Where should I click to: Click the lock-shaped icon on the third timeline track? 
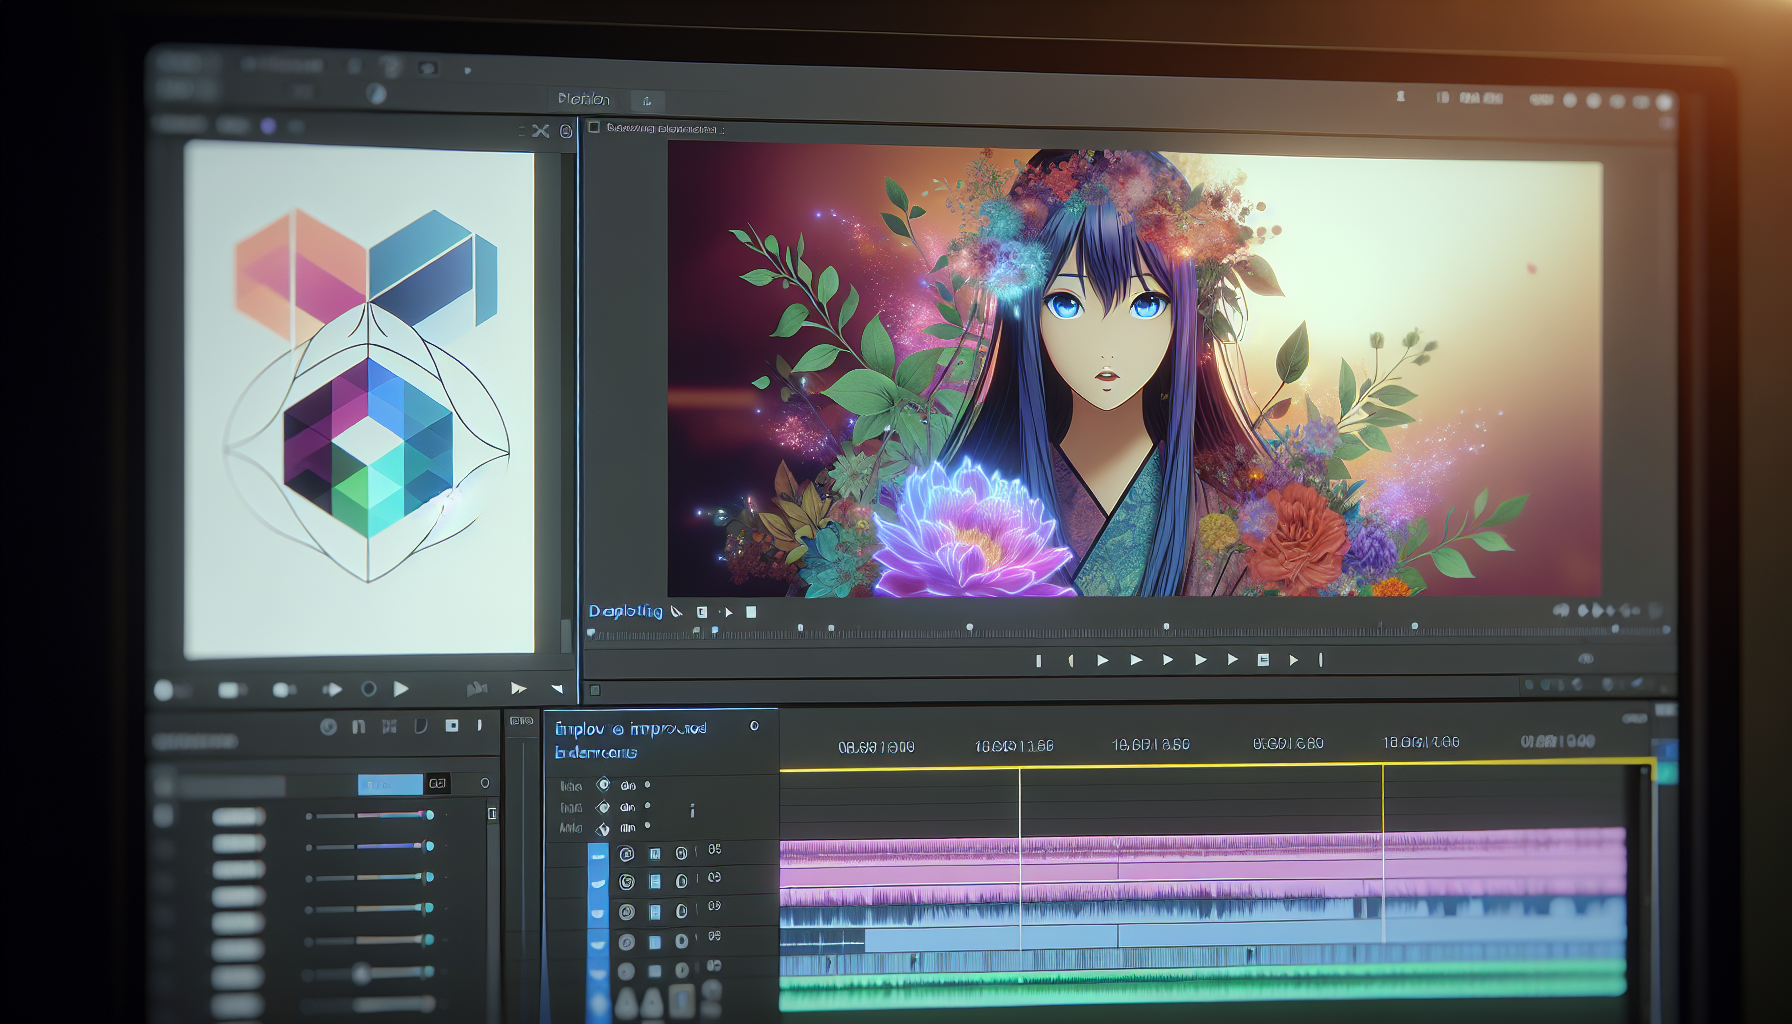[681, 912]
